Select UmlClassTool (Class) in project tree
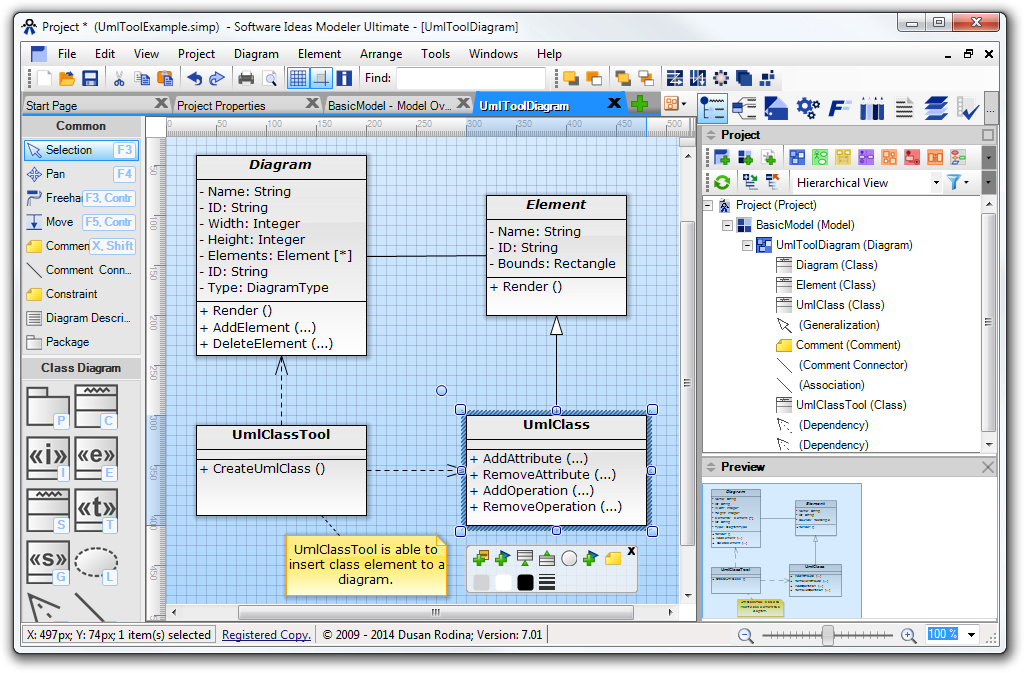The width and height of the screenshot is (1025, 673). click(x=850, y=405)
